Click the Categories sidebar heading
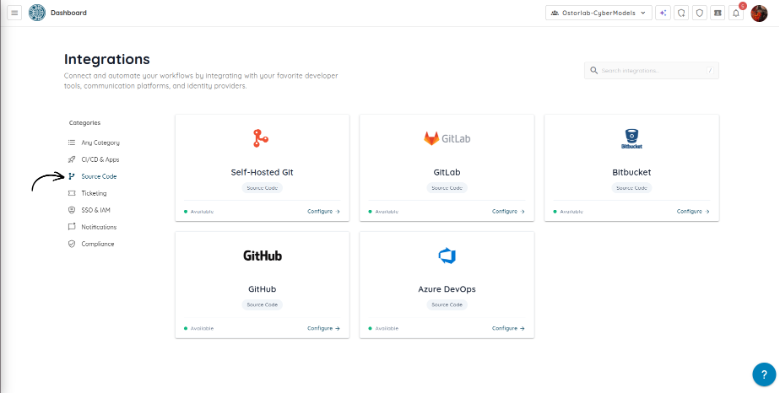779x393 pixels. (x=84, y=123)
